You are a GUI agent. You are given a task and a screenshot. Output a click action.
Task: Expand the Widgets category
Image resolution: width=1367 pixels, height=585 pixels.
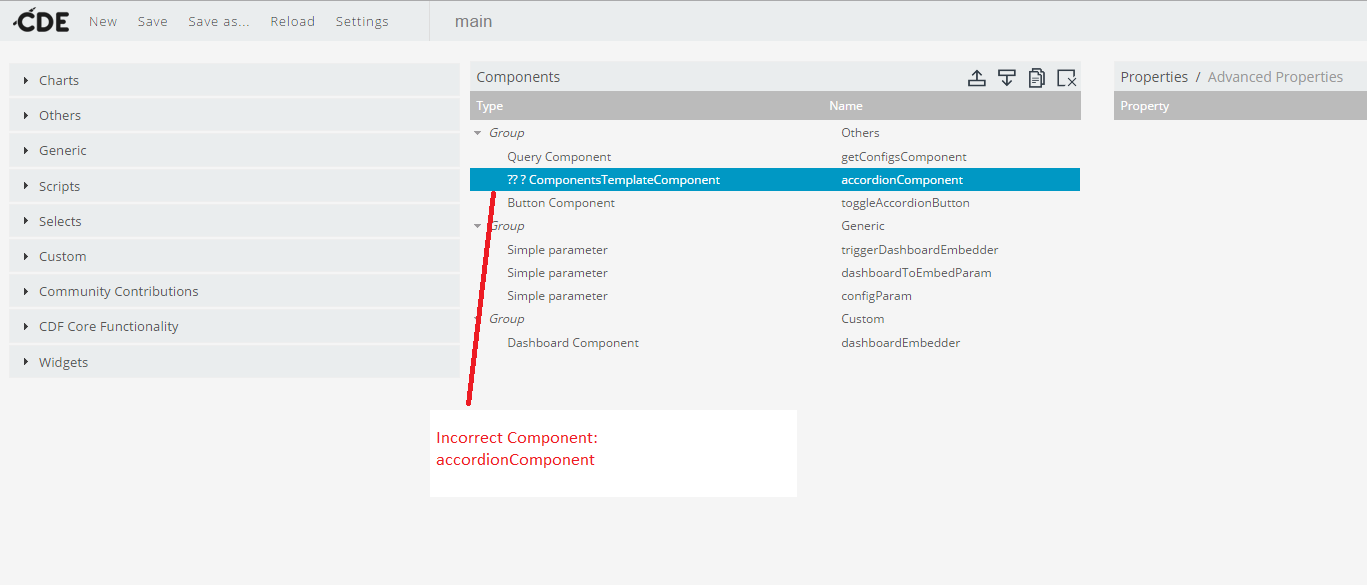coord(234,362)
